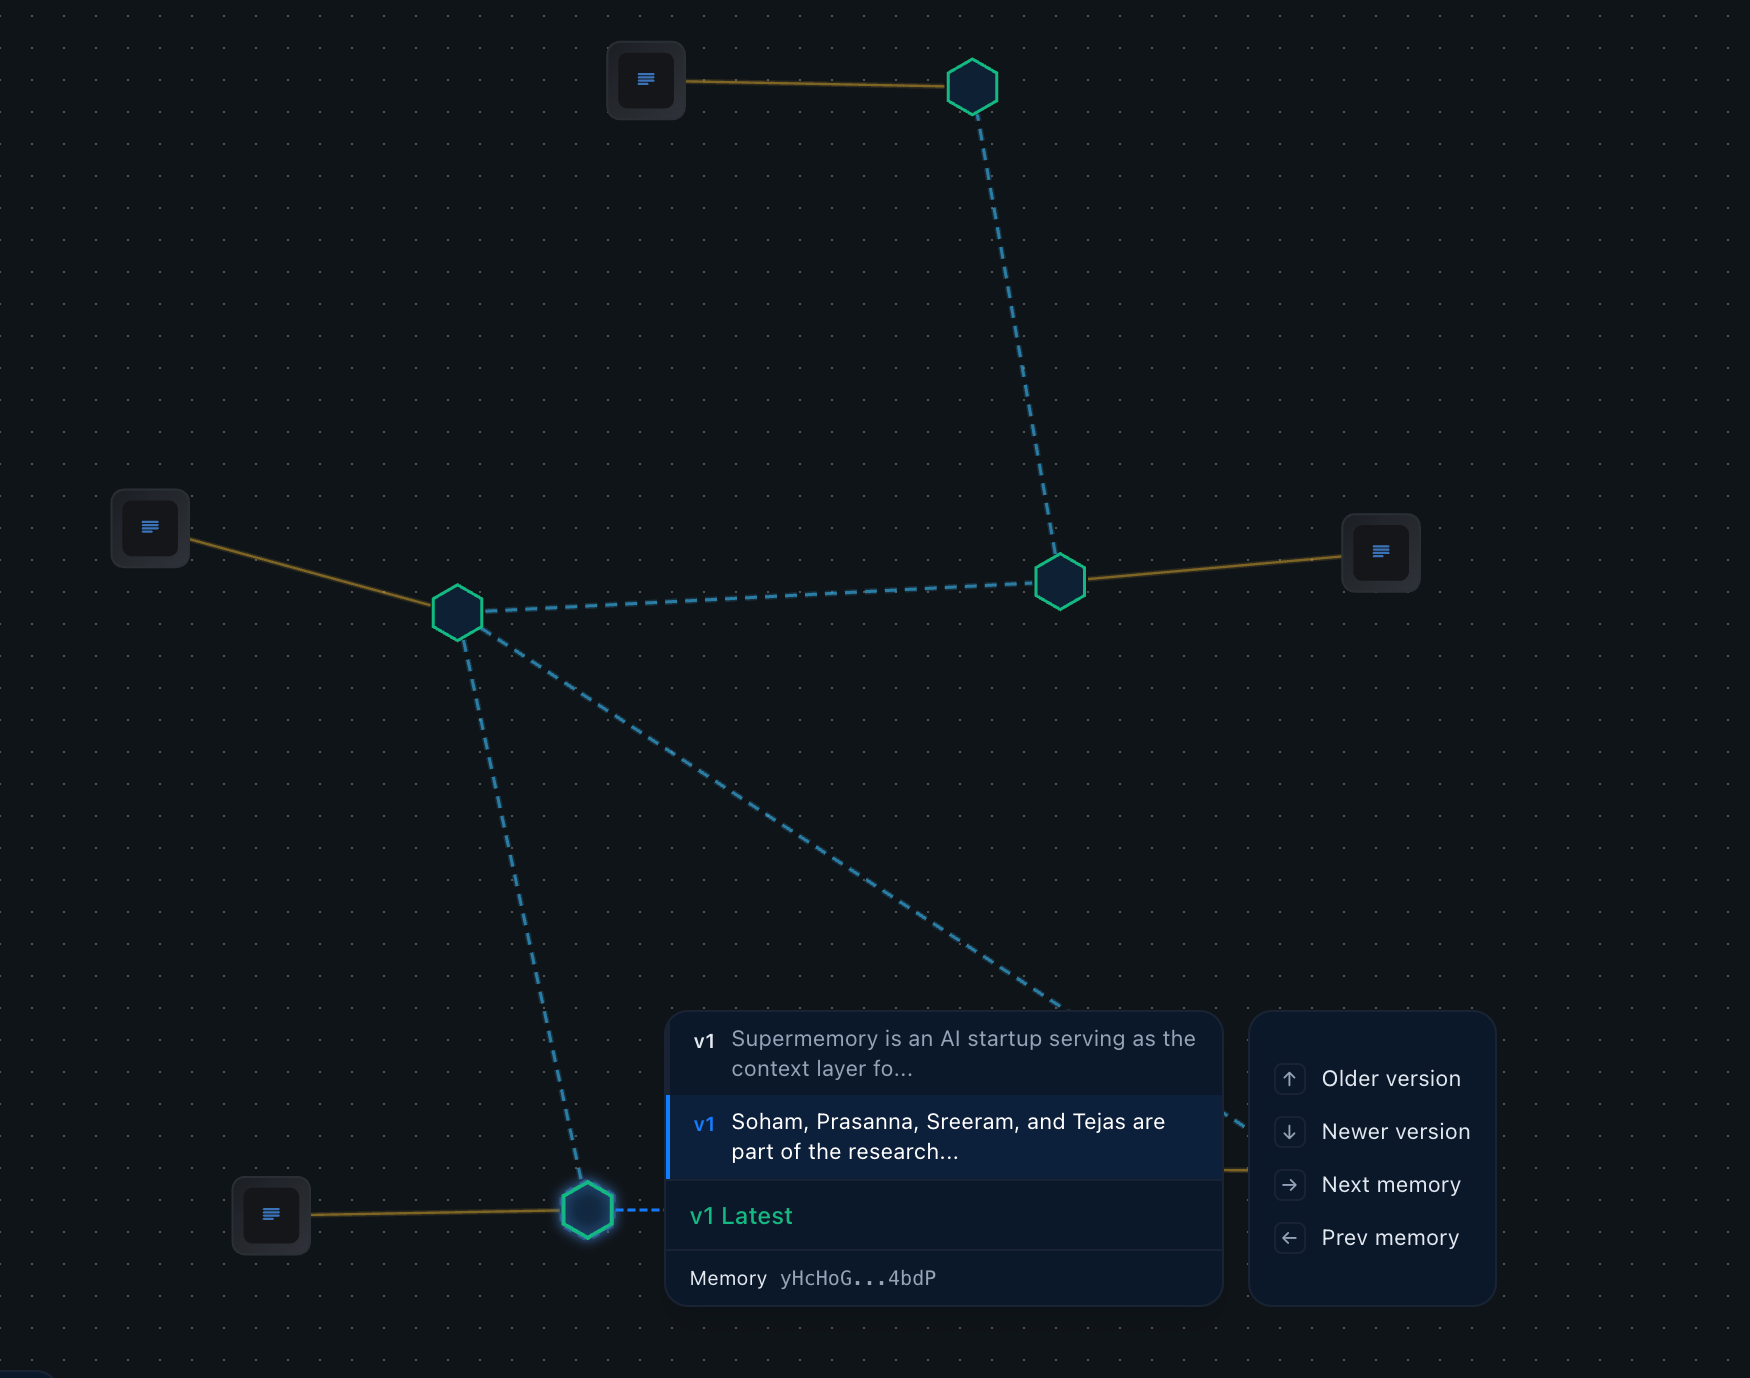Select the 'Supermemory is an AI startup' version entry
This screenshot has width=1750, height=1378.
[x=962, y=1053]
